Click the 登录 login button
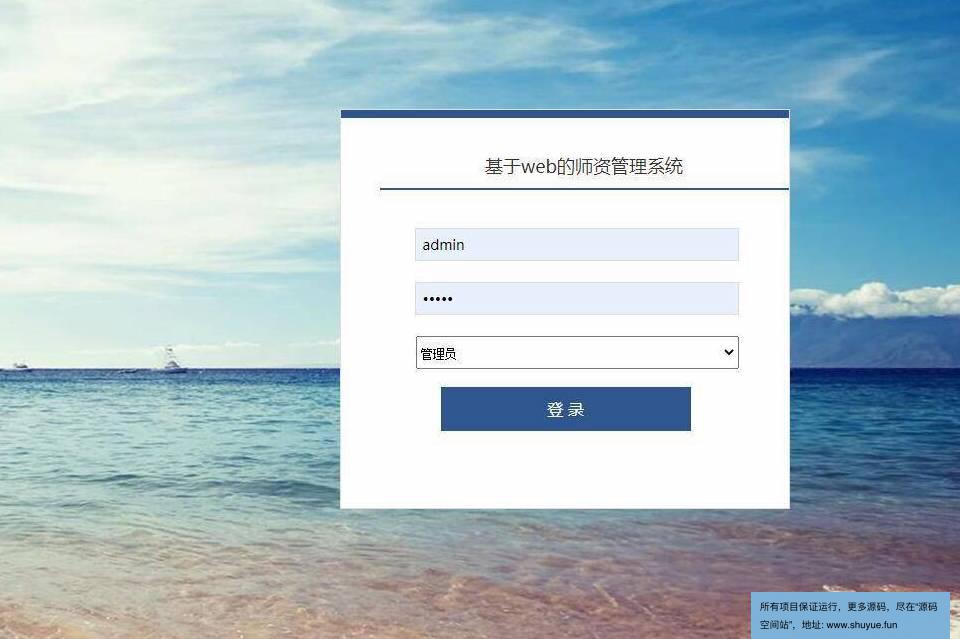This screenshot has height=639, width=960. click(566, 409)
